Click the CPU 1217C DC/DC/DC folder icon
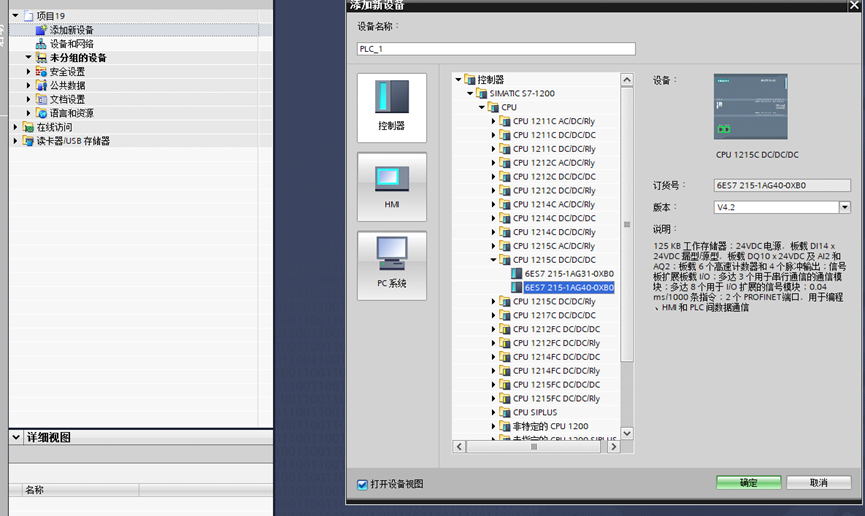This screenshot has width=865, height=516. (504, 315)
